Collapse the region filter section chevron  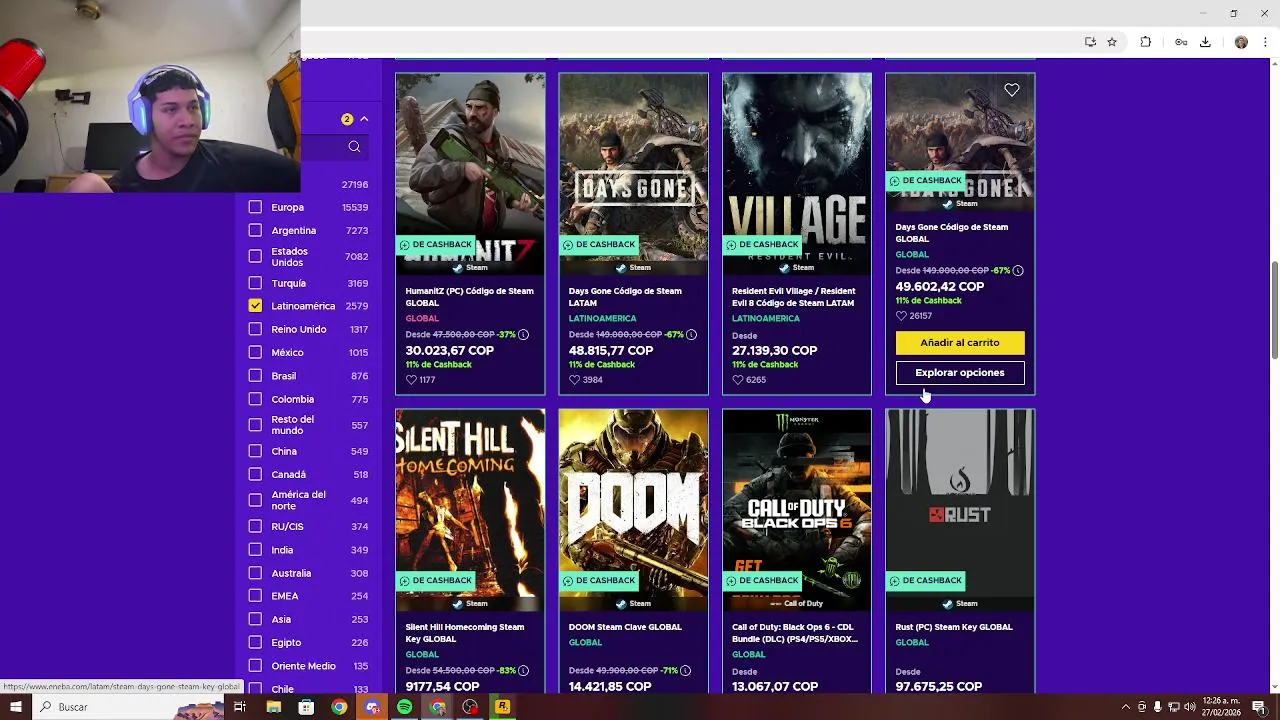pos(364,119)
